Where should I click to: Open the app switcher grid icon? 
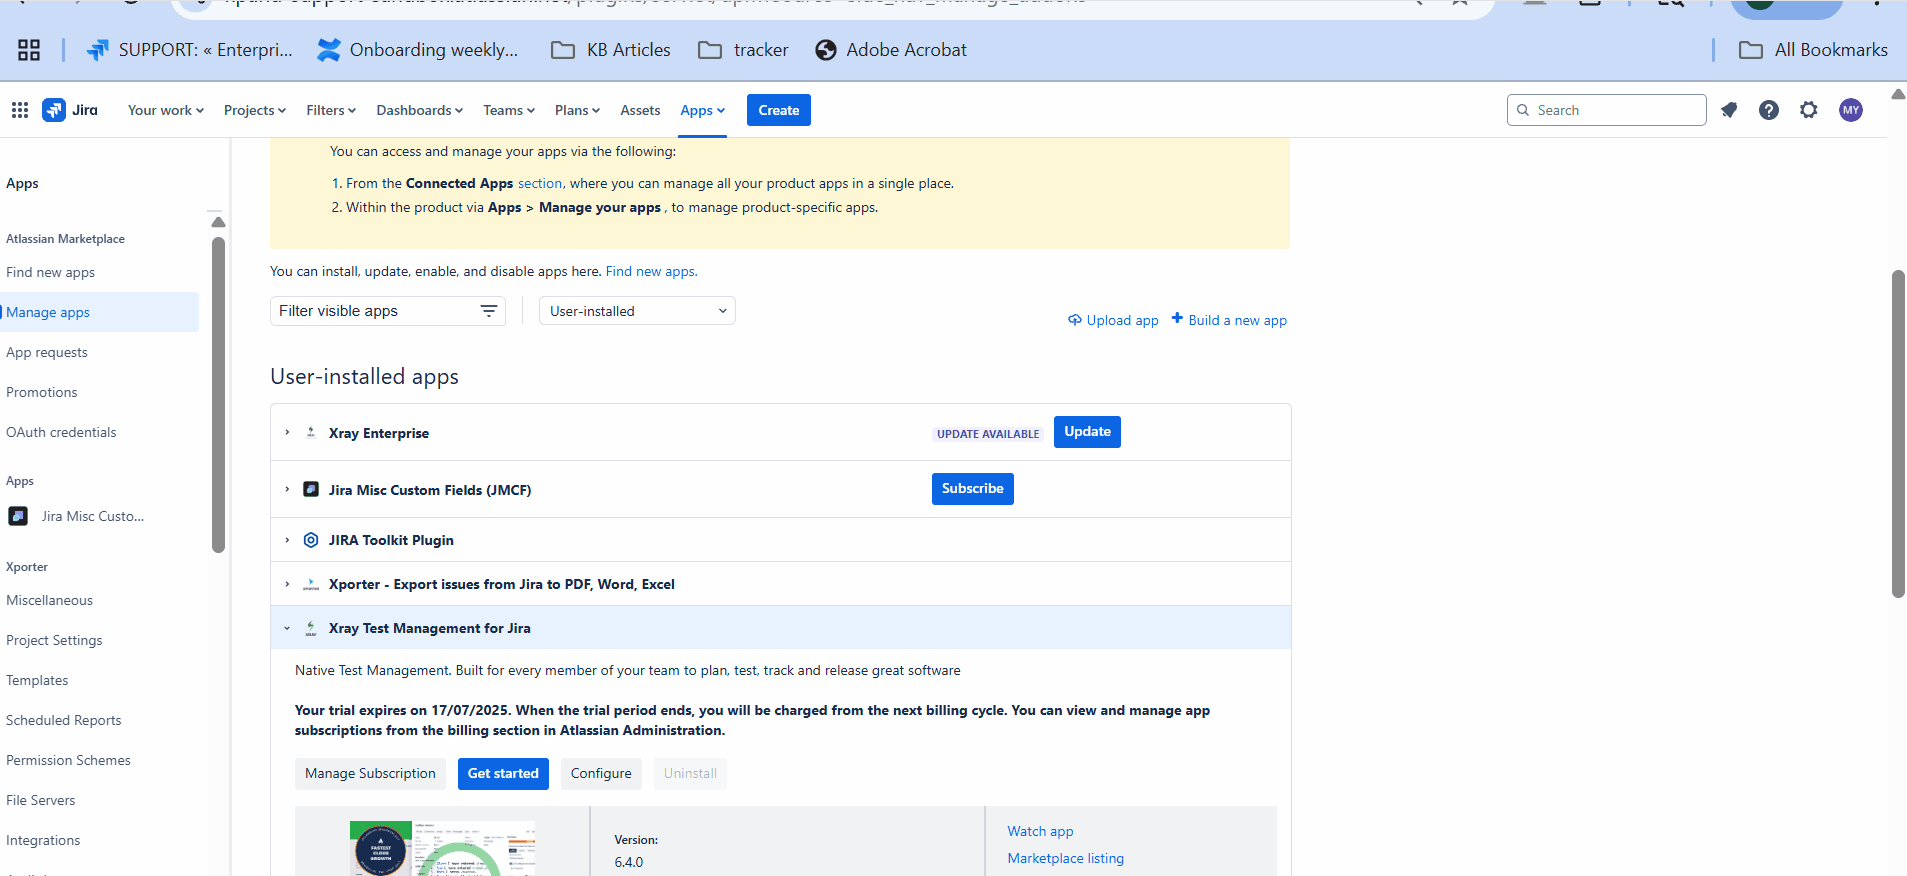[x=20, y=110]
